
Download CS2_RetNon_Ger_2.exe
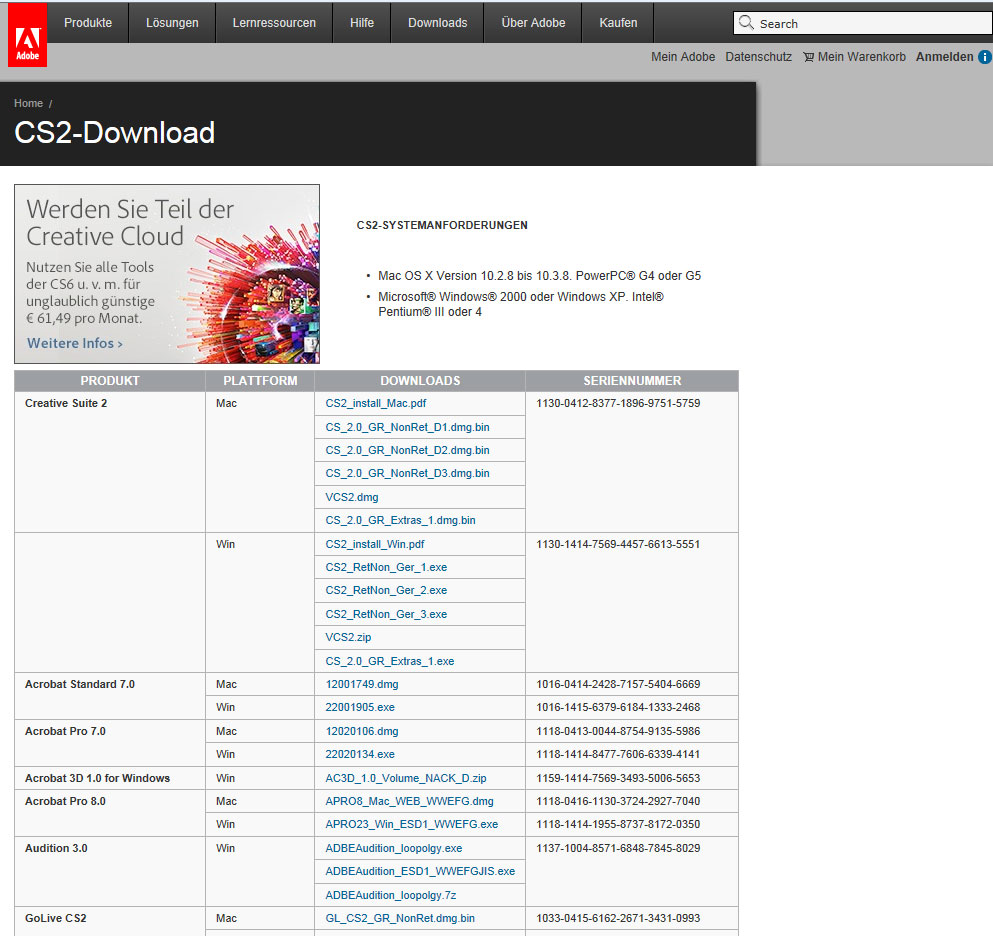point(386,590)
